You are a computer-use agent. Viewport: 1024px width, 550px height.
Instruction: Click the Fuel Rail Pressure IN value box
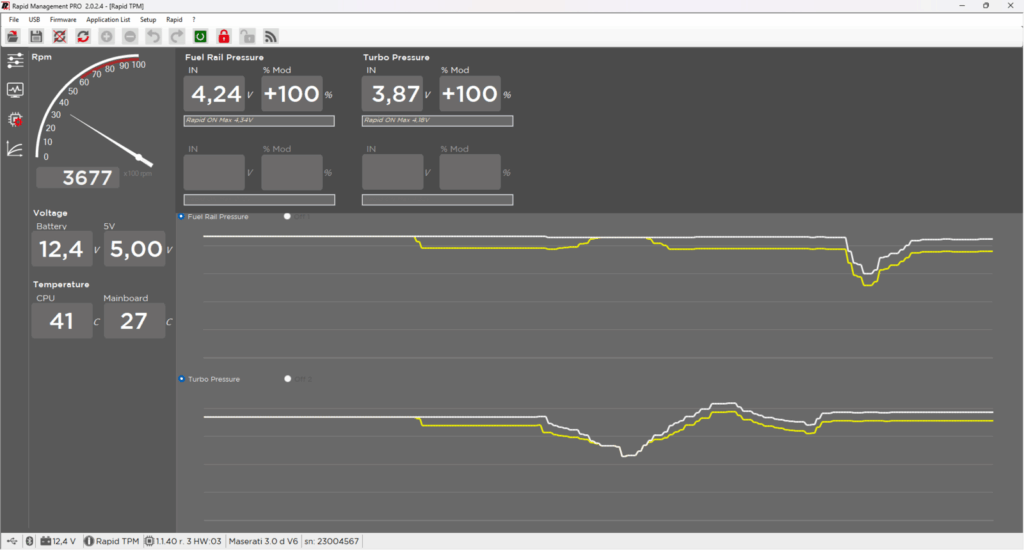214,94
